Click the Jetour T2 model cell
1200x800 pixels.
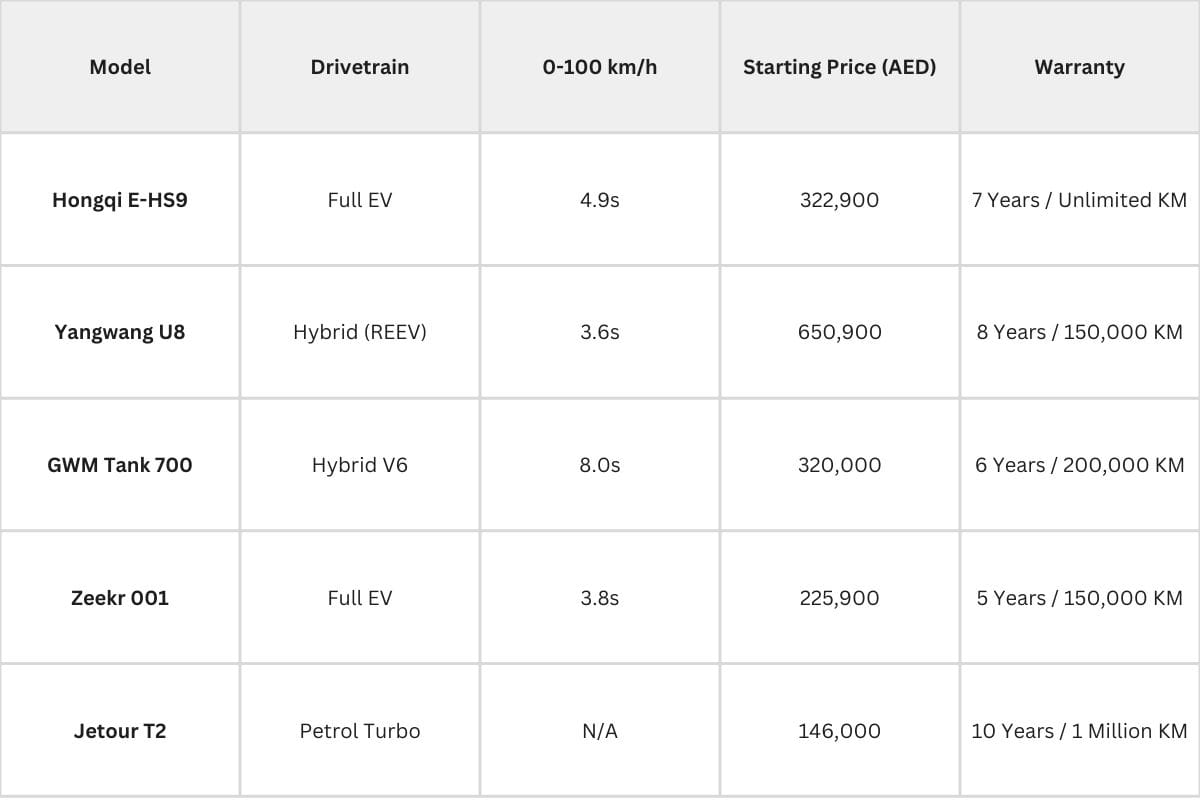click(x=120, y=731)
